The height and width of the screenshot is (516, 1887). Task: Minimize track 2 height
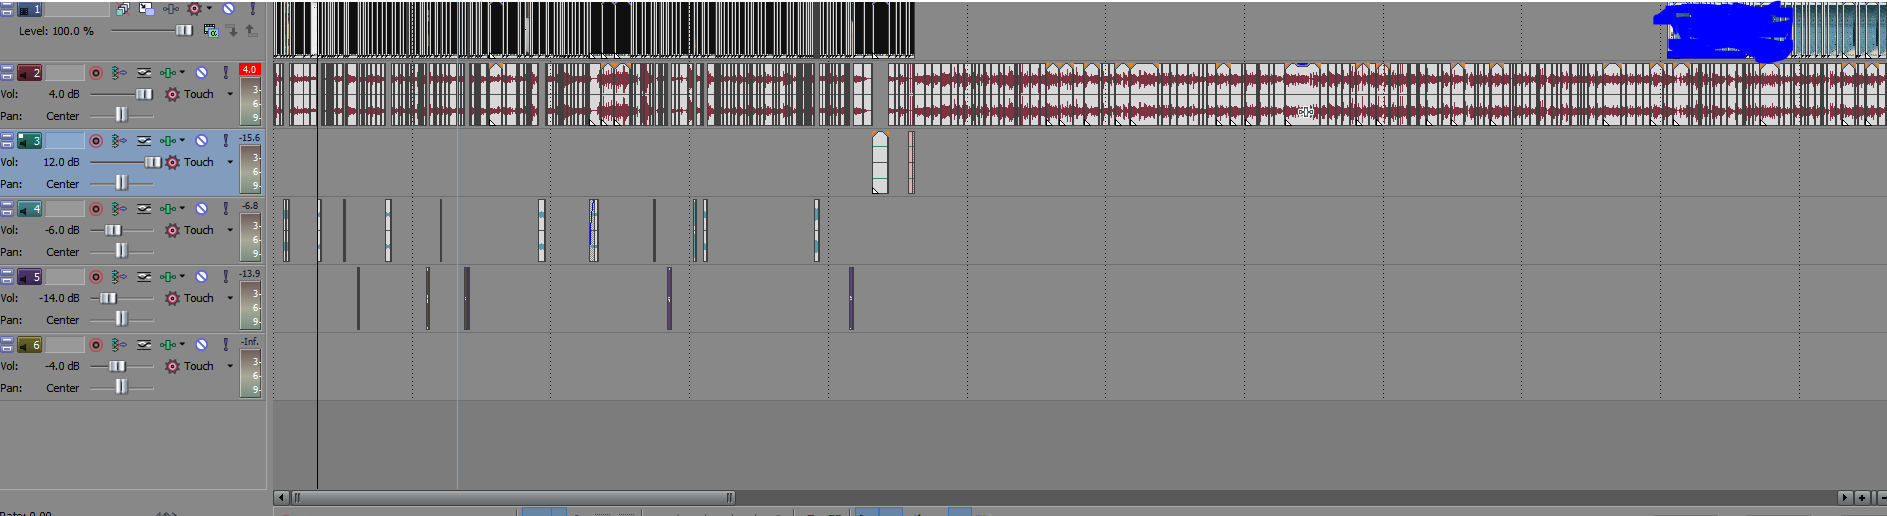pos(7,69)
